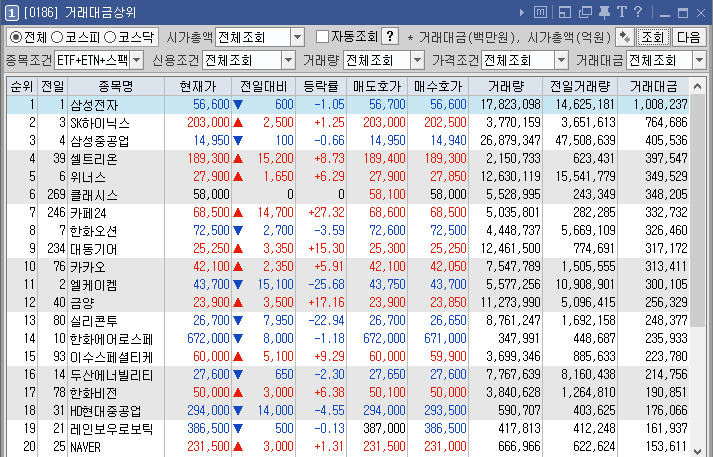This screenshot has width=713, height=457.
Task: Open font settings with the T icon
Action: [x=622, y=12]
